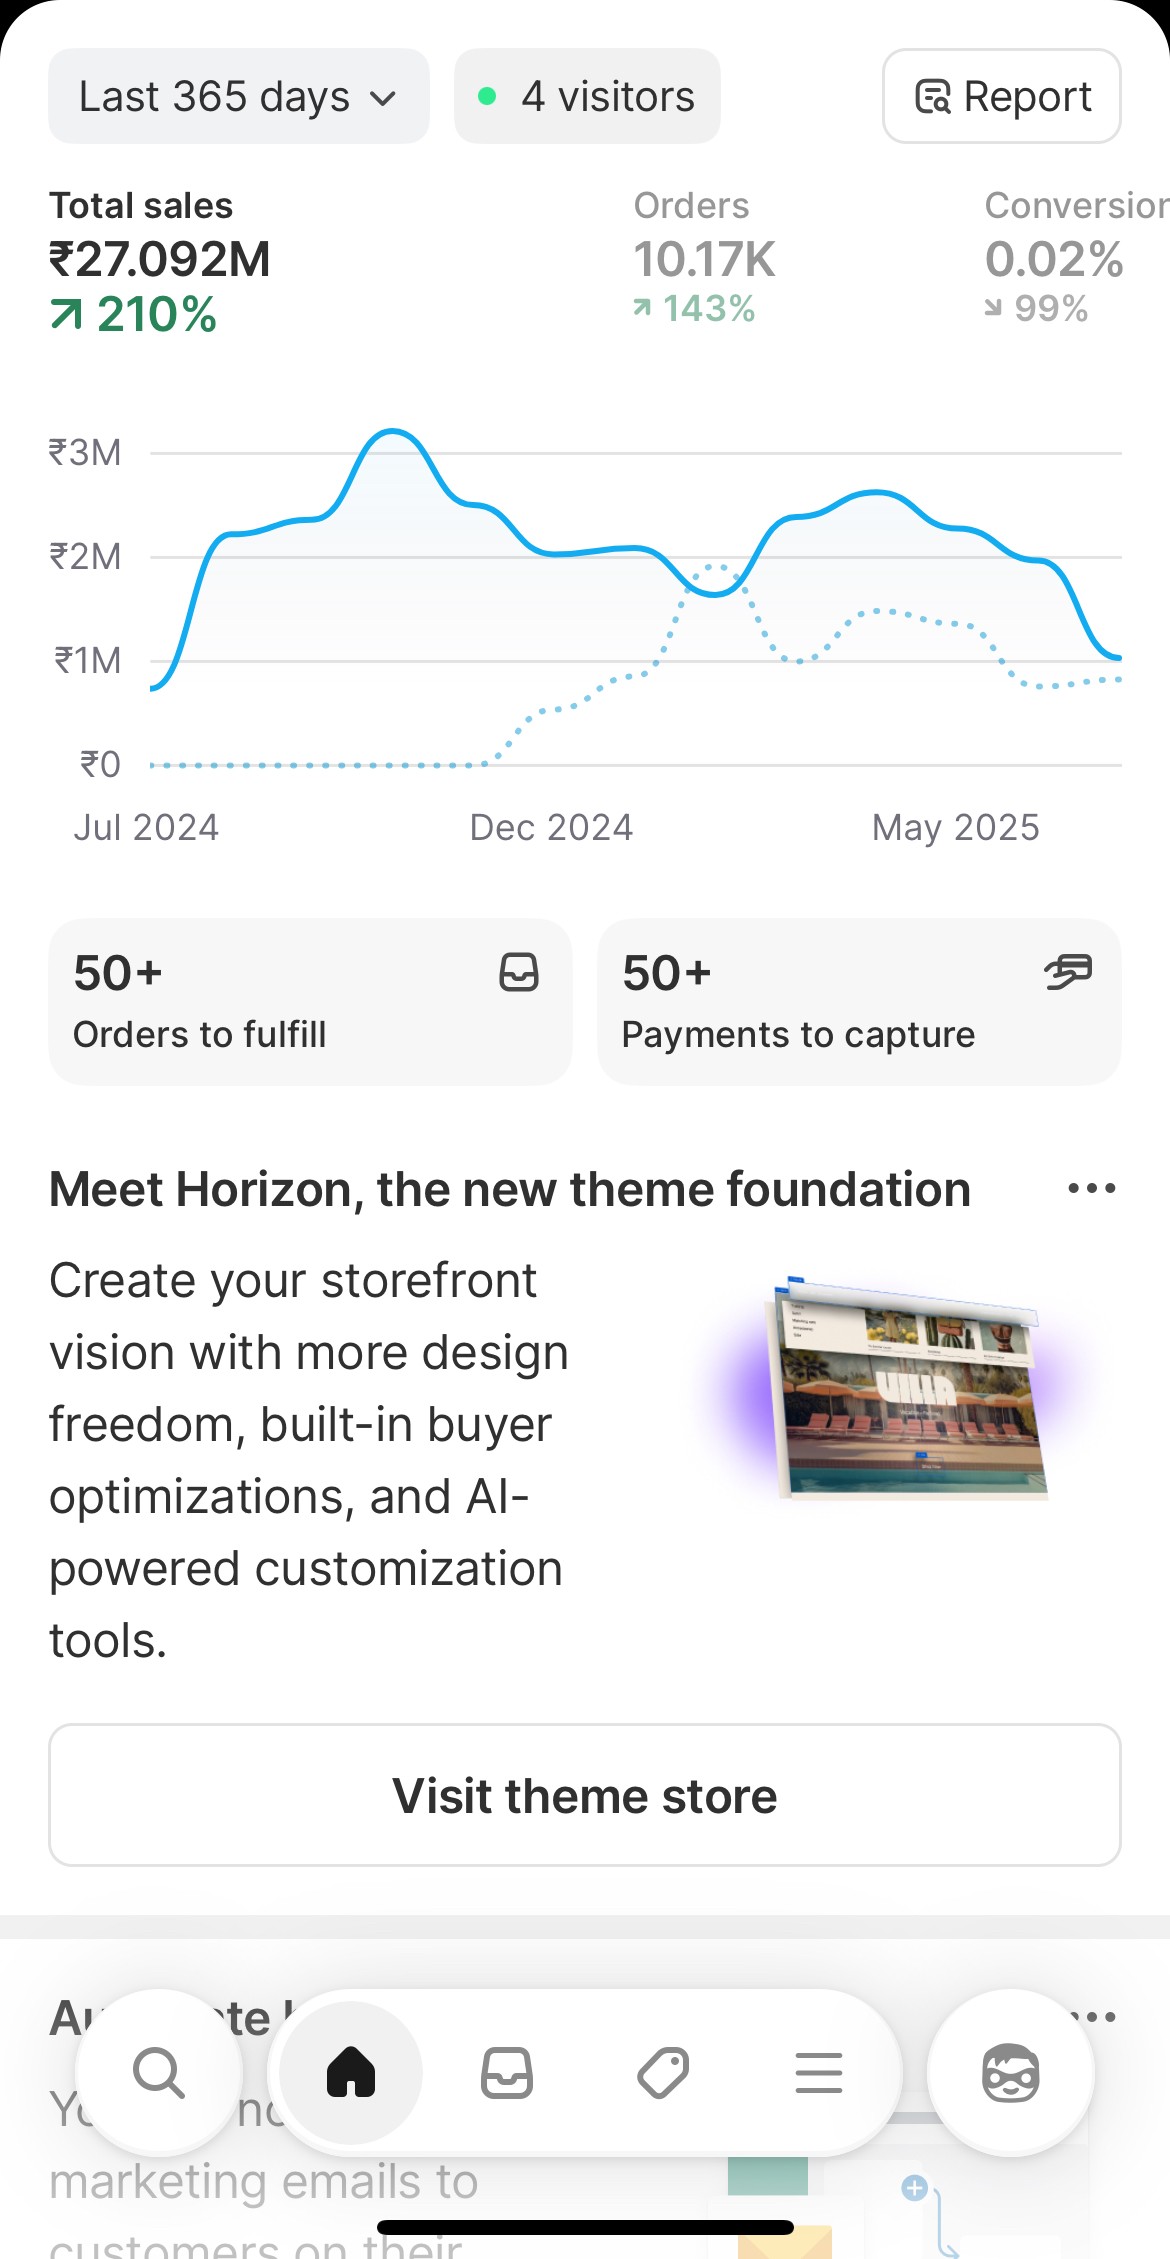The height and width of the screenshot is (2259, 1170).
Task: Select the Conversion 0.02% metric
Action: 1075,258
